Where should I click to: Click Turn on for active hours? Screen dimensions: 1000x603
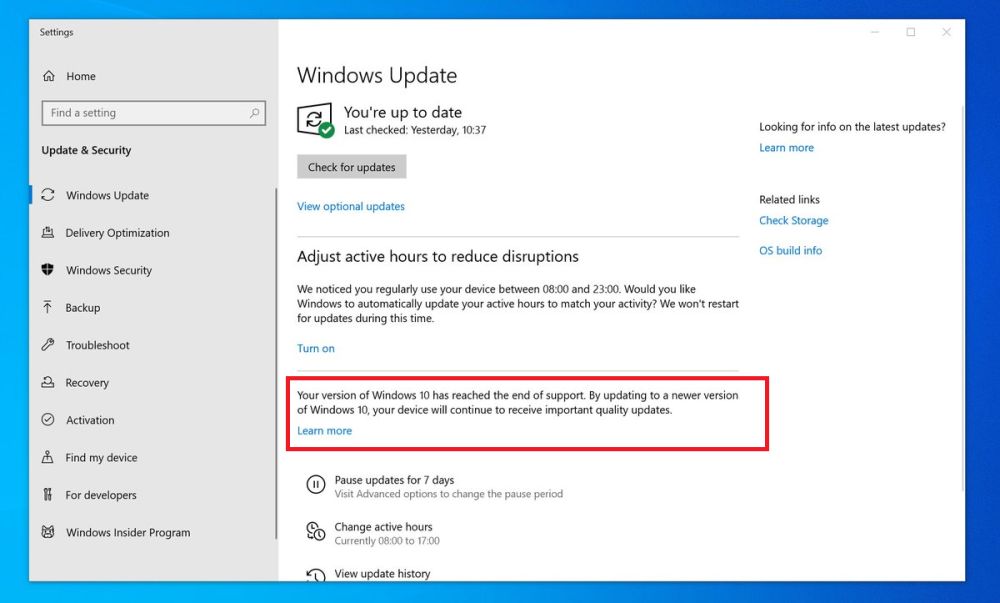pyautogui.click(x=316, y=348)
